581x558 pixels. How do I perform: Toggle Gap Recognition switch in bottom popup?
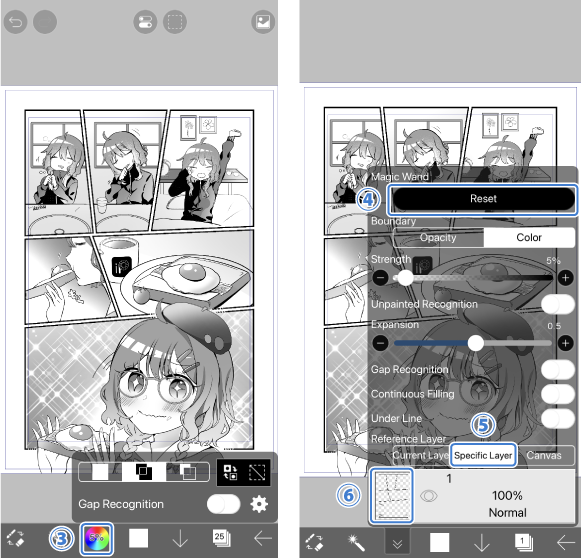[223, 504]
